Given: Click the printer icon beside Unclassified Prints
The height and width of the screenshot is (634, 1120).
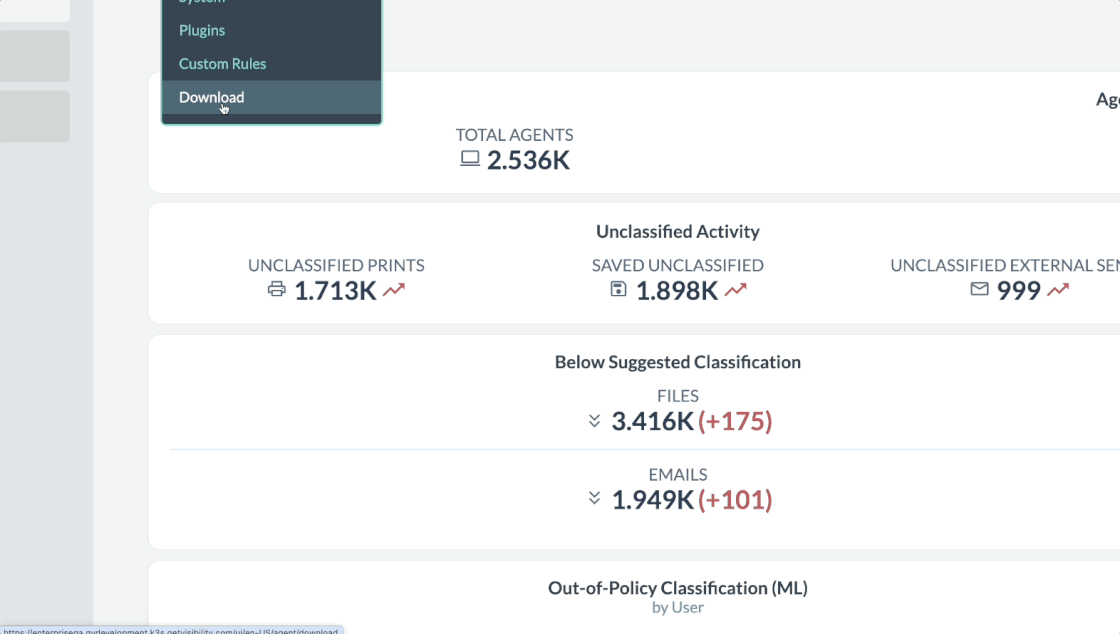Looking at the screenshot, I should coord(277,290).
